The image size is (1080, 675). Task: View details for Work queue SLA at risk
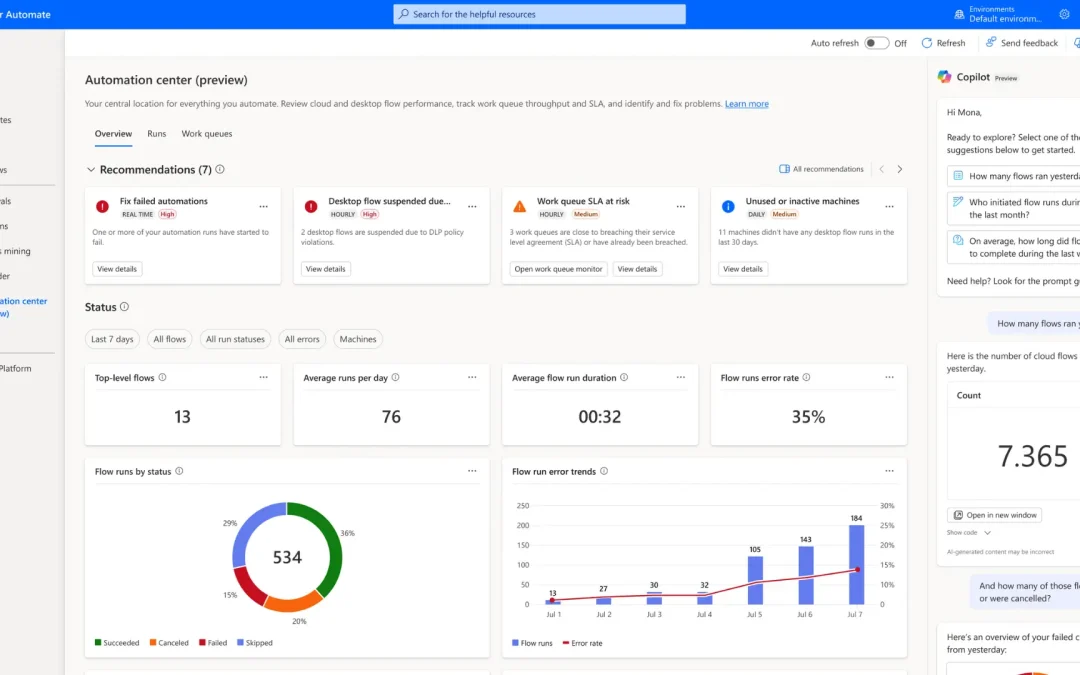click(637, 269)
